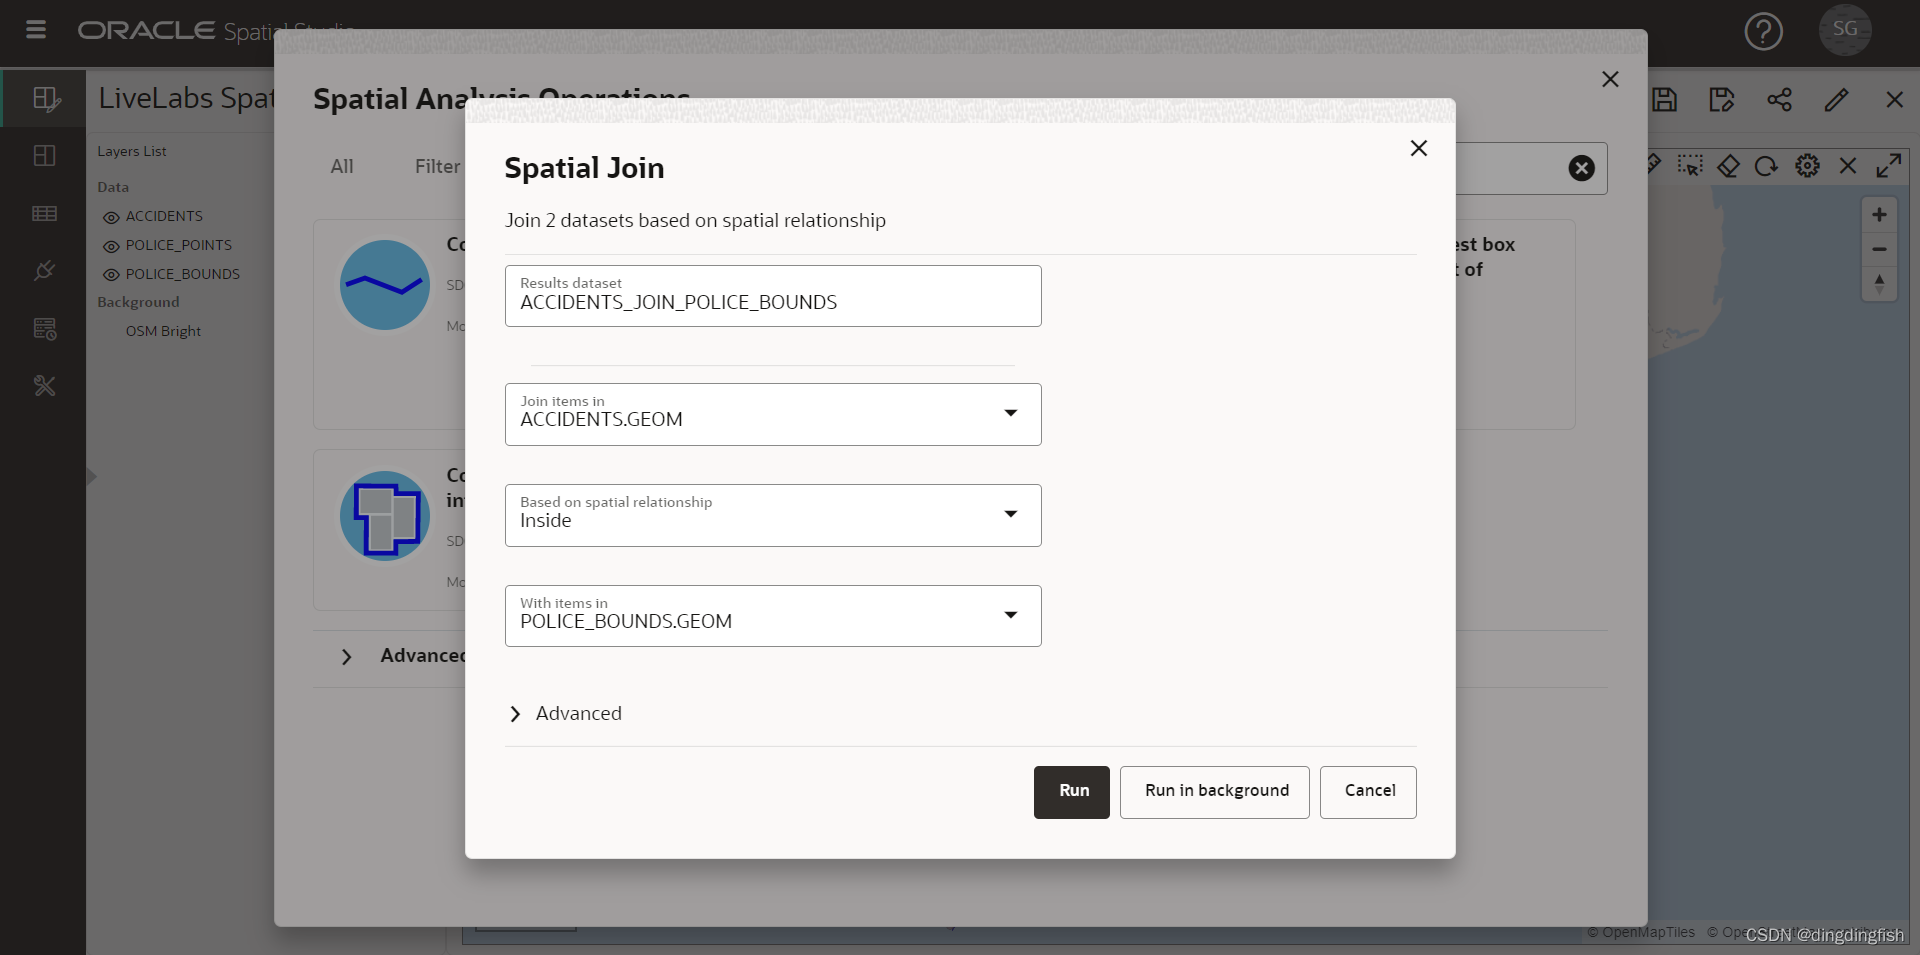Image resolution: width=1920 pixels, height=955 pixels.
Task: Zoom in on the map
Action: (x=1879, y=215)
